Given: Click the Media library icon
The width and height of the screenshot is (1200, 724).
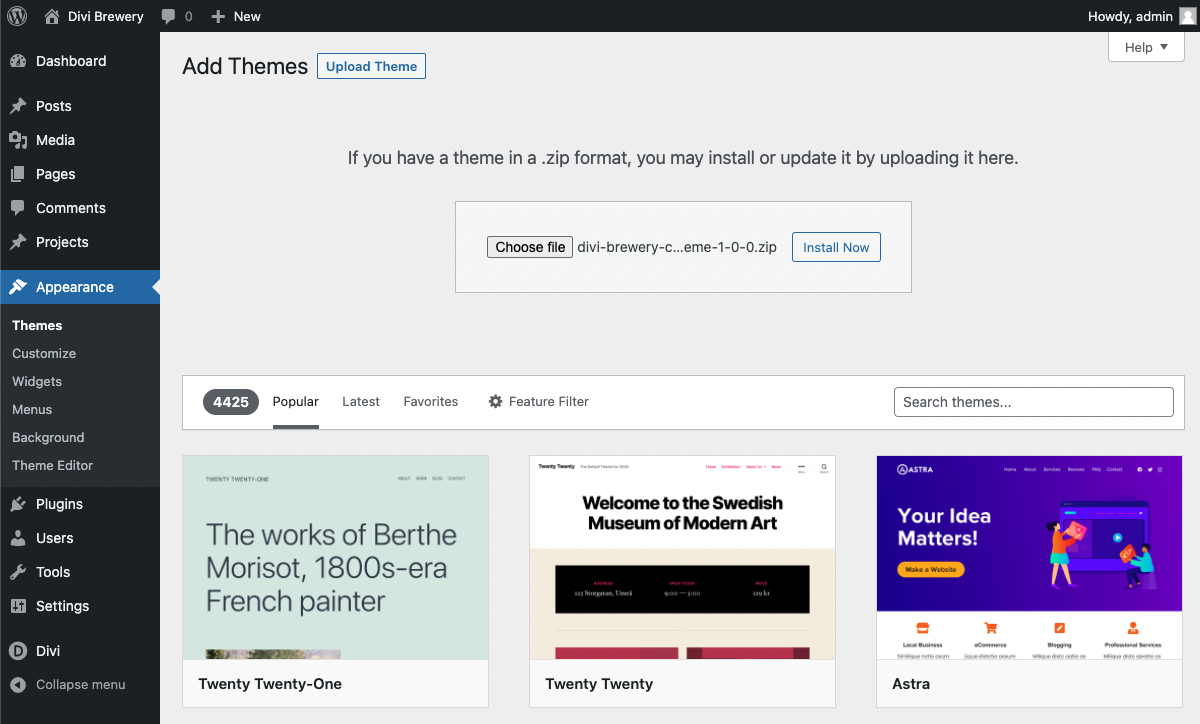Looking at the screenshot, I should (x=18, y=140).
